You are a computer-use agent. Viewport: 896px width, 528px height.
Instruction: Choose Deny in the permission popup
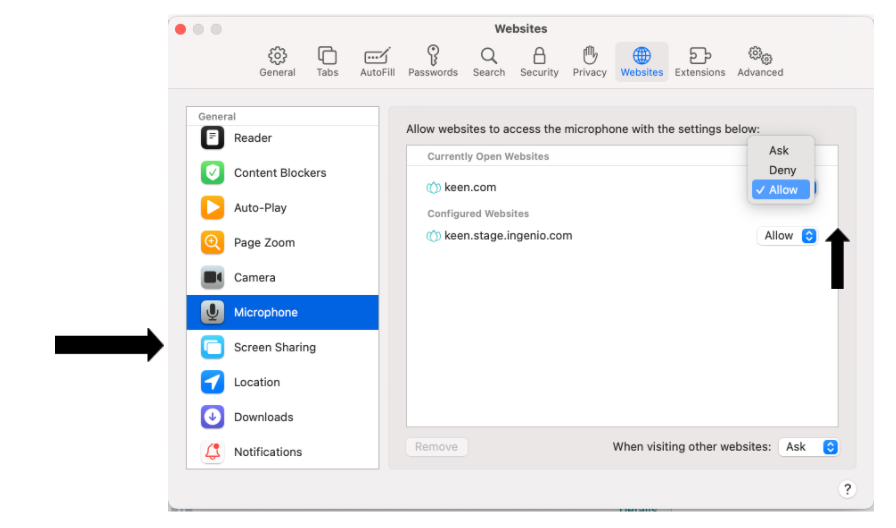pyautogui.click(x=782, y=170)
